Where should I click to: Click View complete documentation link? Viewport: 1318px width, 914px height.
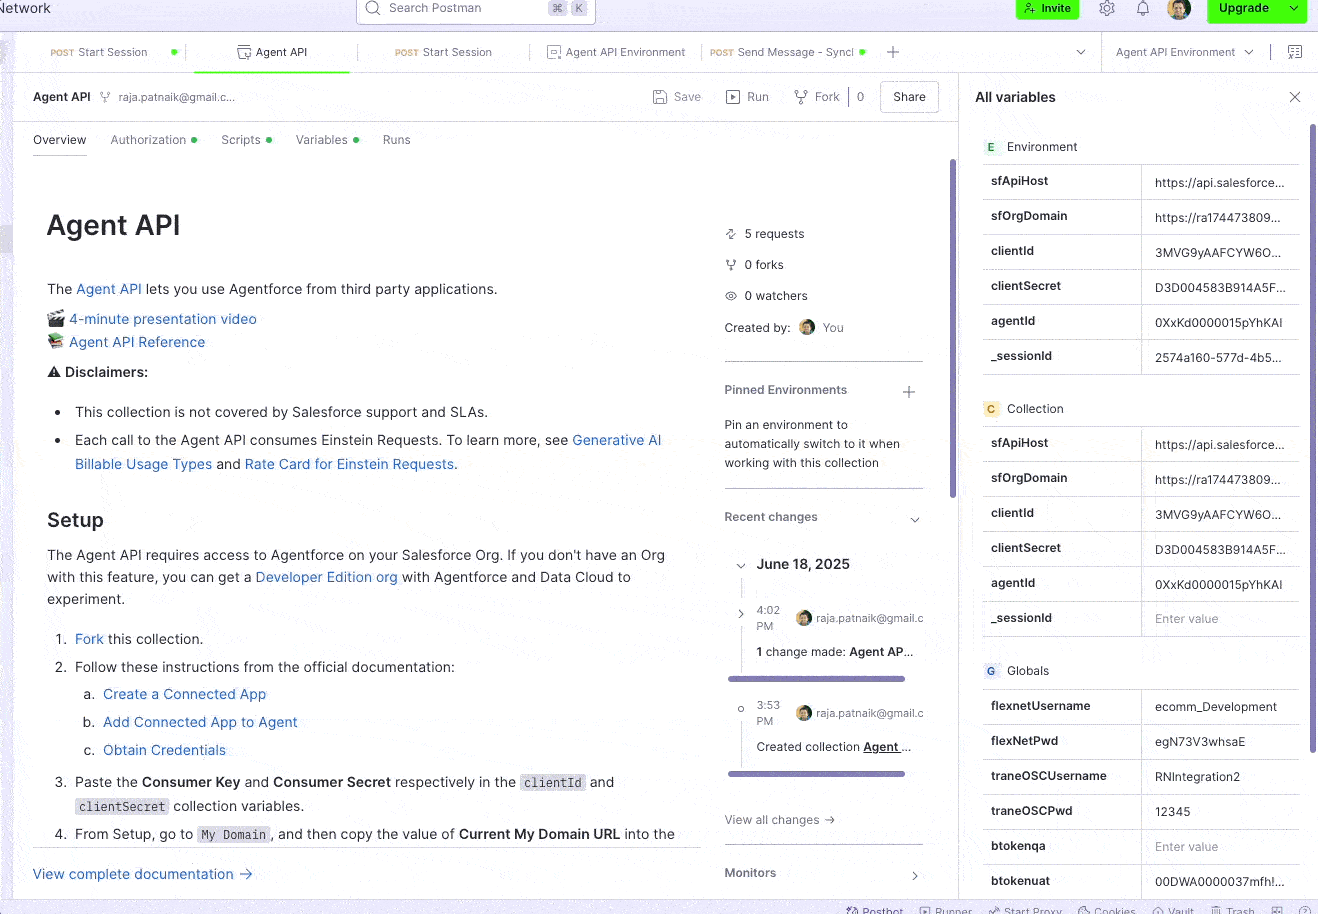[143, 874]
